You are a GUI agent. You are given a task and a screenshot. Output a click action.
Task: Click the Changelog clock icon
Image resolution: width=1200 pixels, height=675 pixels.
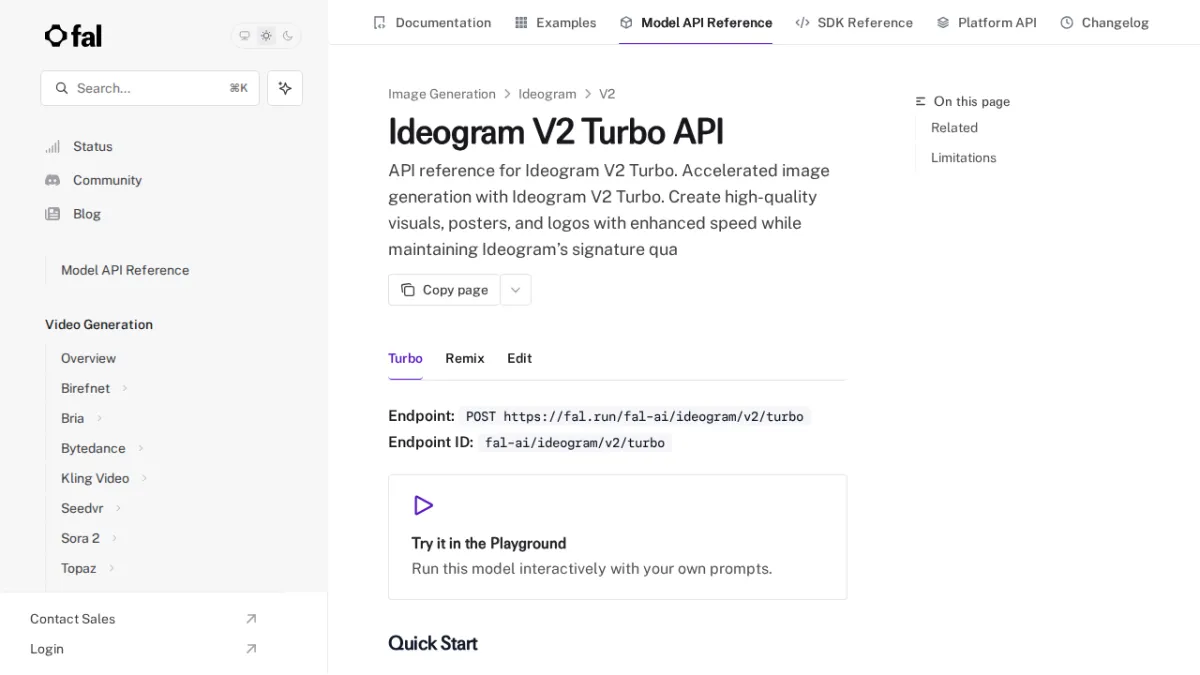pyautogui.click(x=1067, y=22)
